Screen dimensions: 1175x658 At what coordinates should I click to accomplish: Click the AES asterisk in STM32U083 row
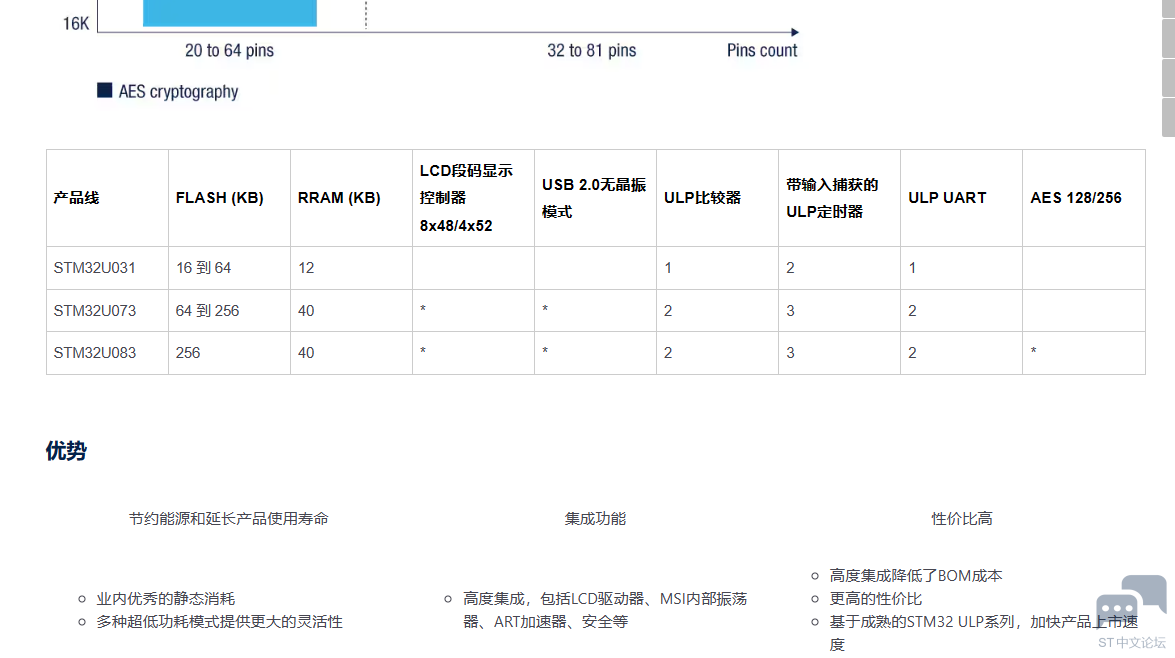(x=1033, y=353)
